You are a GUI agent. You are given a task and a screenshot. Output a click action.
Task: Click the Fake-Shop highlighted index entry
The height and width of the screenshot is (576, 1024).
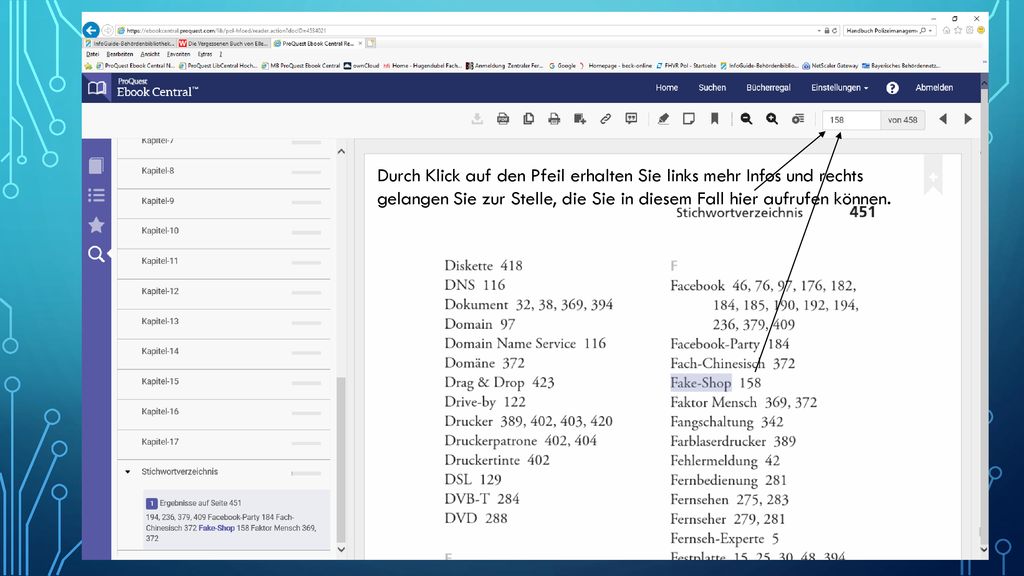tap(701, 383)
